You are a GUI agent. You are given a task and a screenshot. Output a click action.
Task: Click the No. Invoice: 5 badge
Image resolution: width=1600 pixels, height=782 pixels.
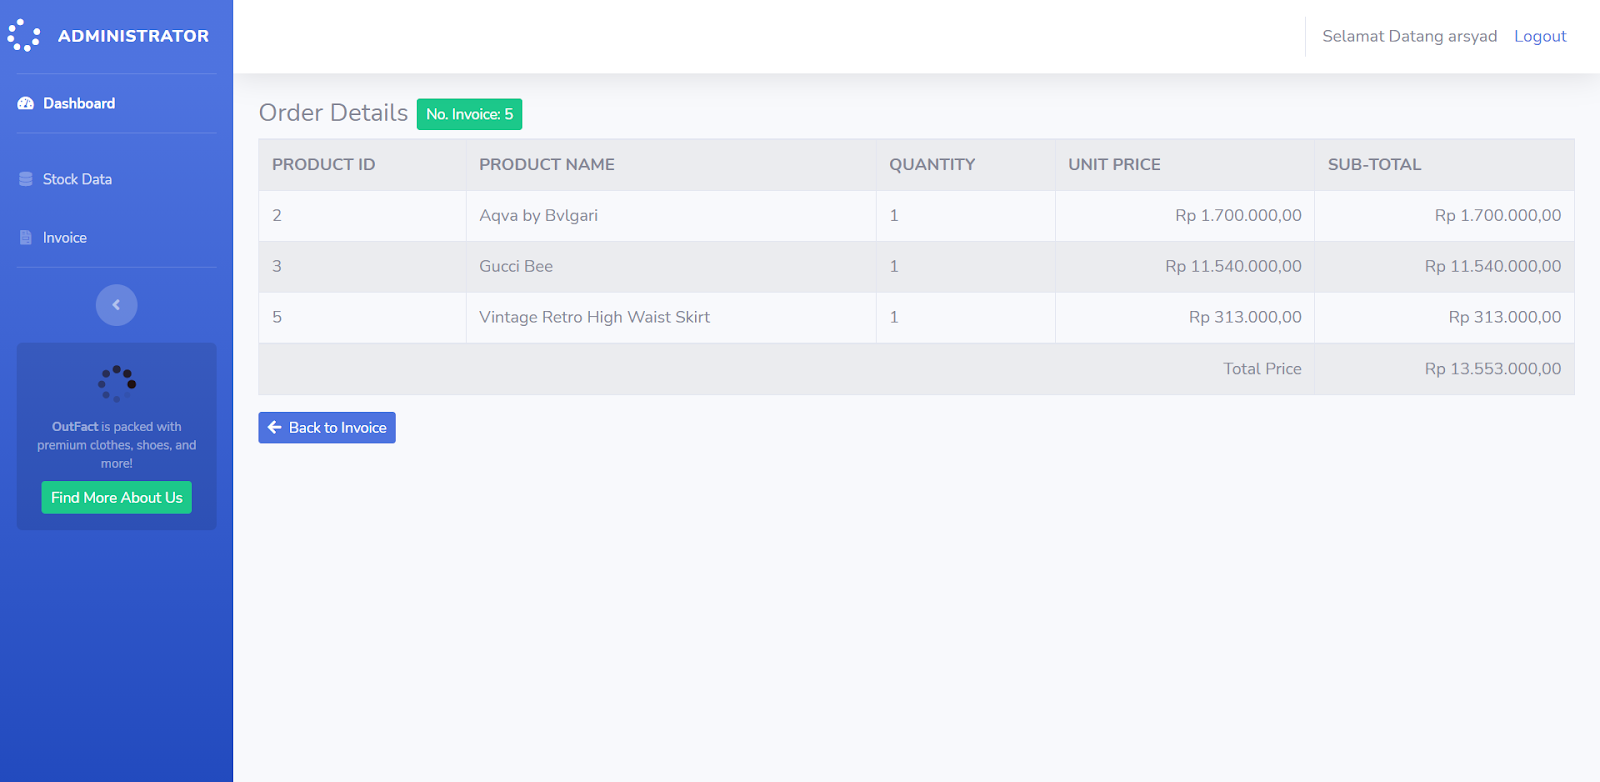(470, 114)
